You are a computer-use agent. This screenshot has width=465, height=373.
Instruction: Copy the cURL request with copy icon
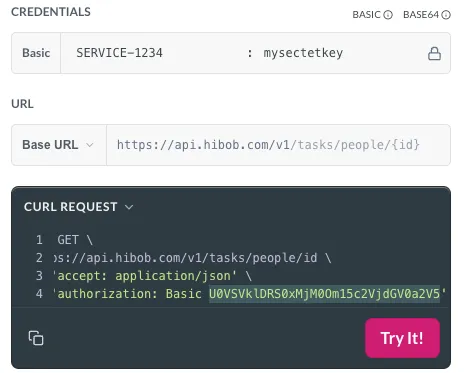coord(36,338)
